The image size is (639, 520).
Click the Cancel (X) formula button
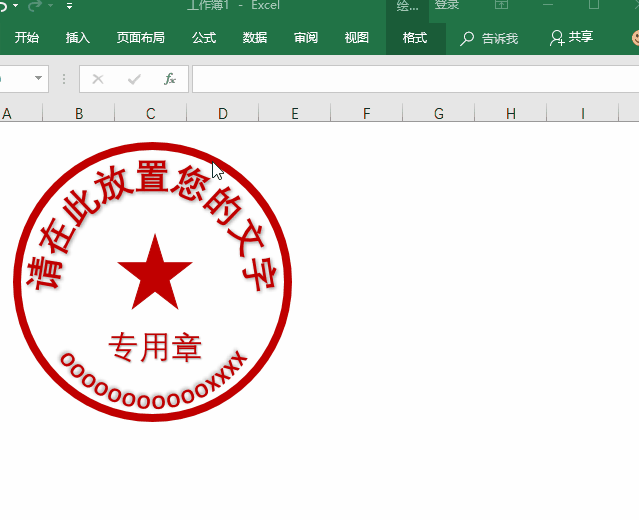click(98, 79)
